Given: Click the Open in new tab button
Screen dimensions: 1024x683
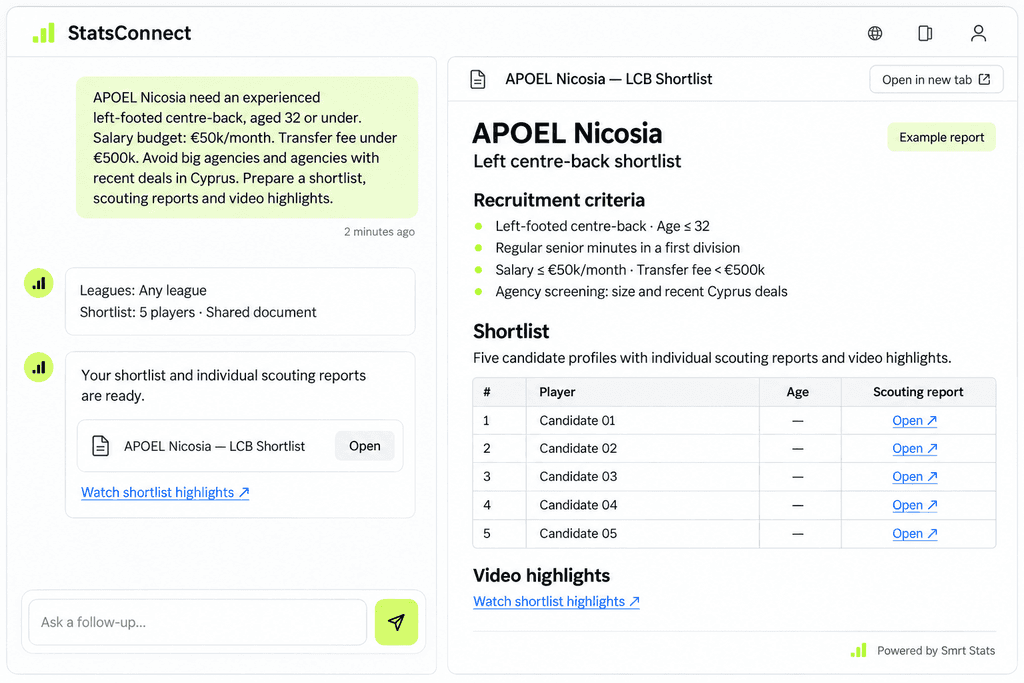Looking at the screenshot, I should [936, 80].
